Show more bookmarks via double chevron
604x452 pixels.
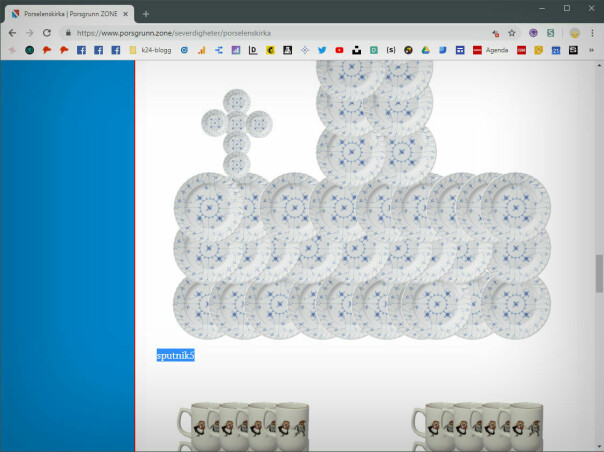591,50
